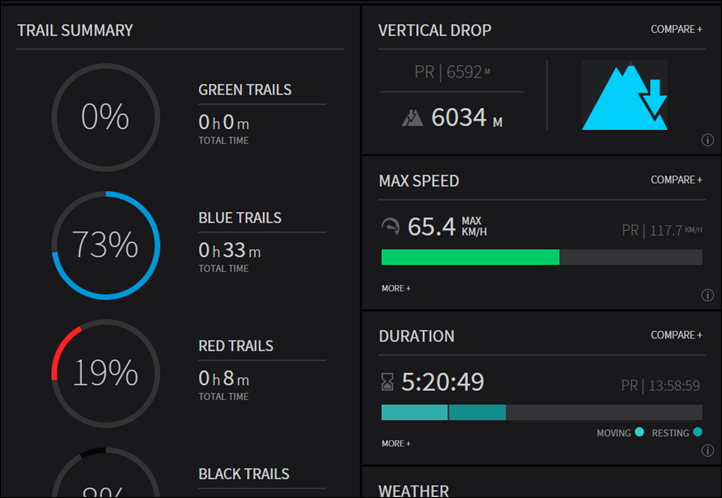Click the MOVING legend label
The image size is (722, 498).
click(614, 433)
